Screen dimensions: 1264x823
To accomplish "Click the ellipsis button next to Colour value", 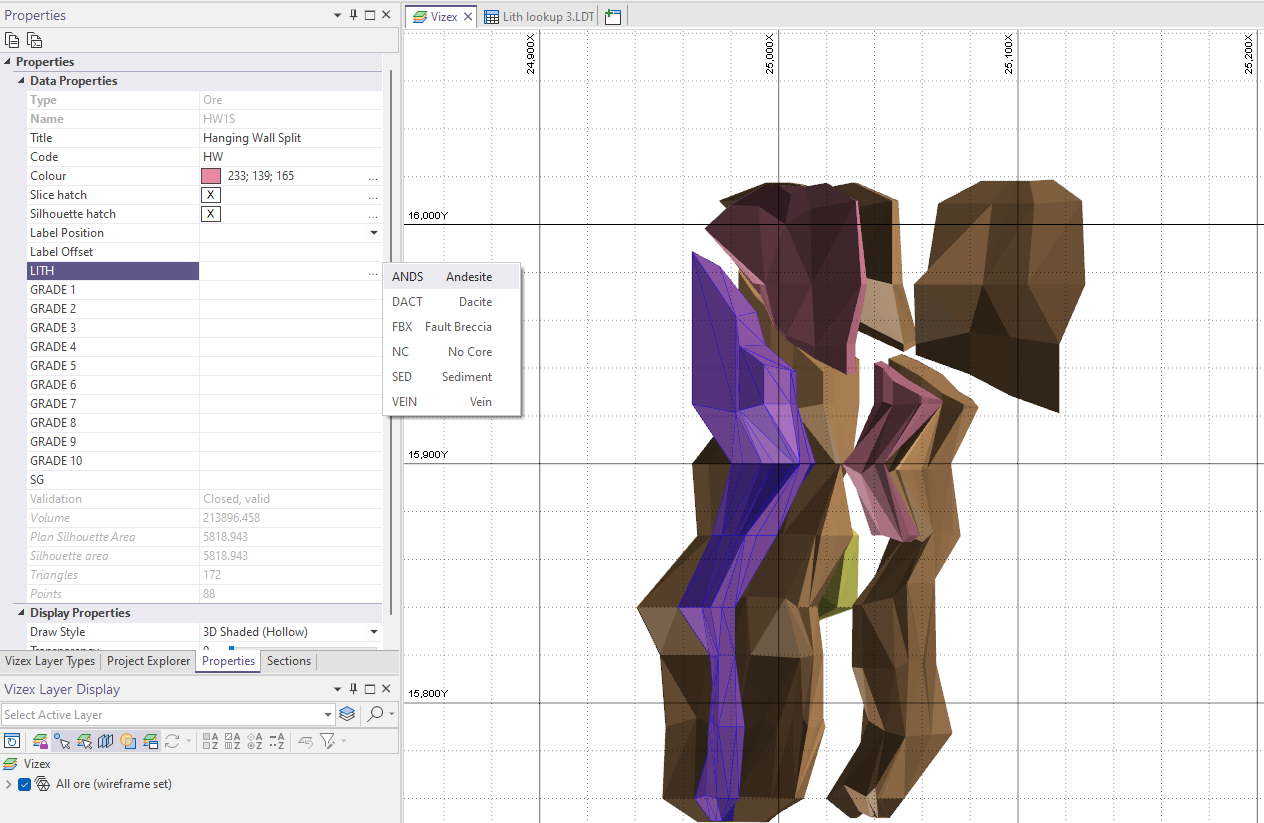I will pyautogui.click(x=373, y=177).
